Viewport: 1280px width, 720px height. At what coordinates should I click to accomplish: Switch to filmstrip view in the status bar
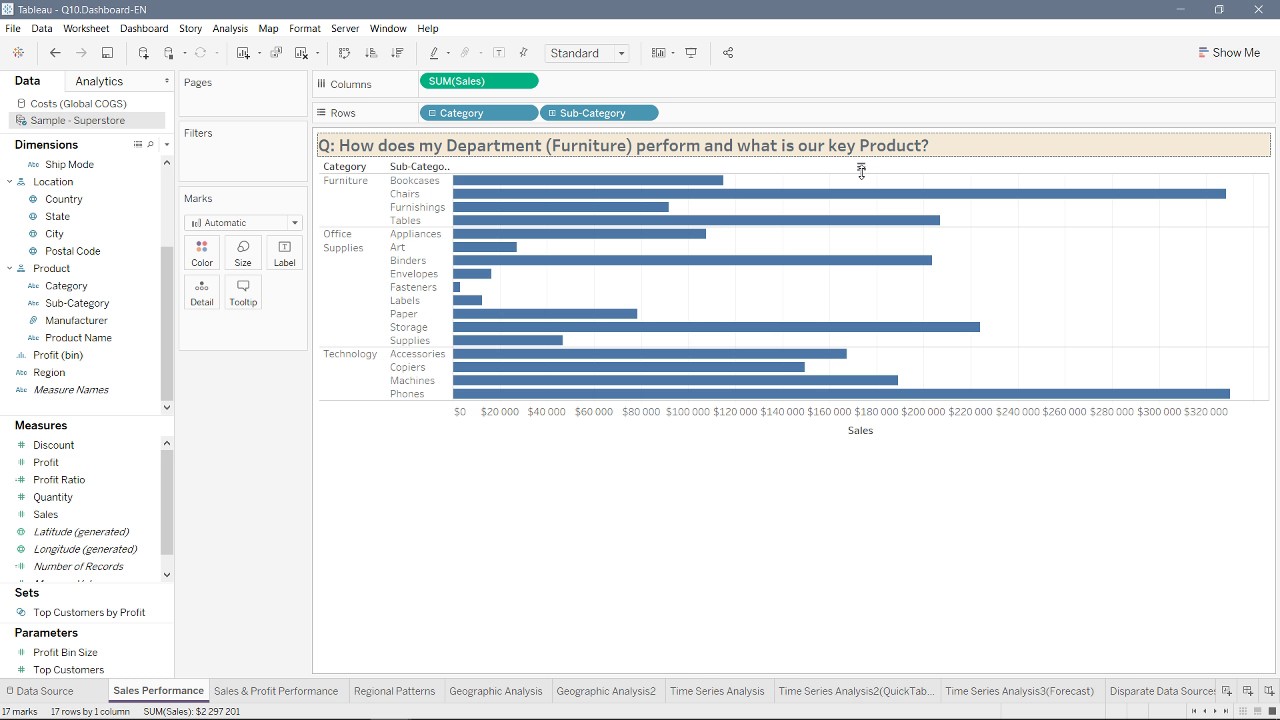click(x=1257, y=711)
